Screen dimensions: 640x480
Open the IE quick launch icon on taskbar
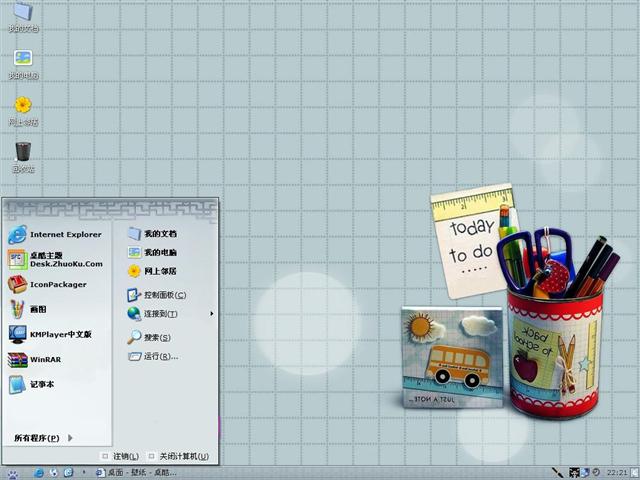(39, 473)
